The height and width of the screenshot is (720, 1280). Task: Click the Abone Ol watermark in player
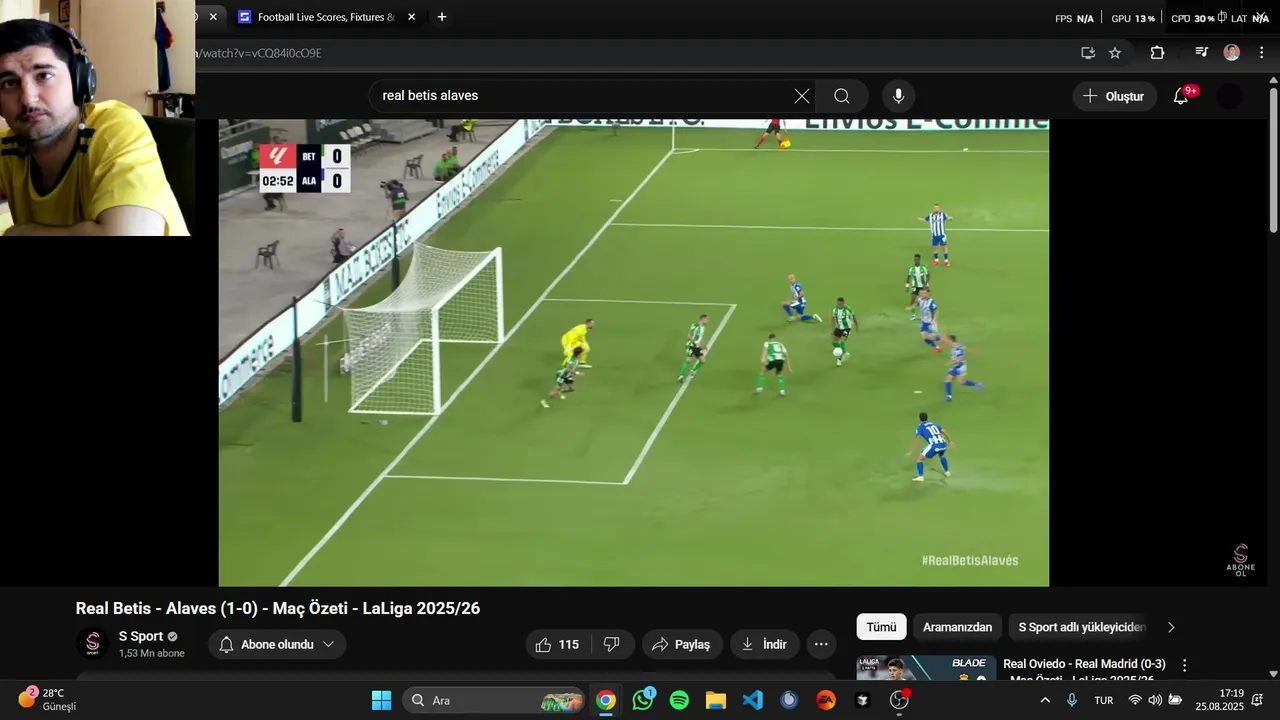(1240, 560)
